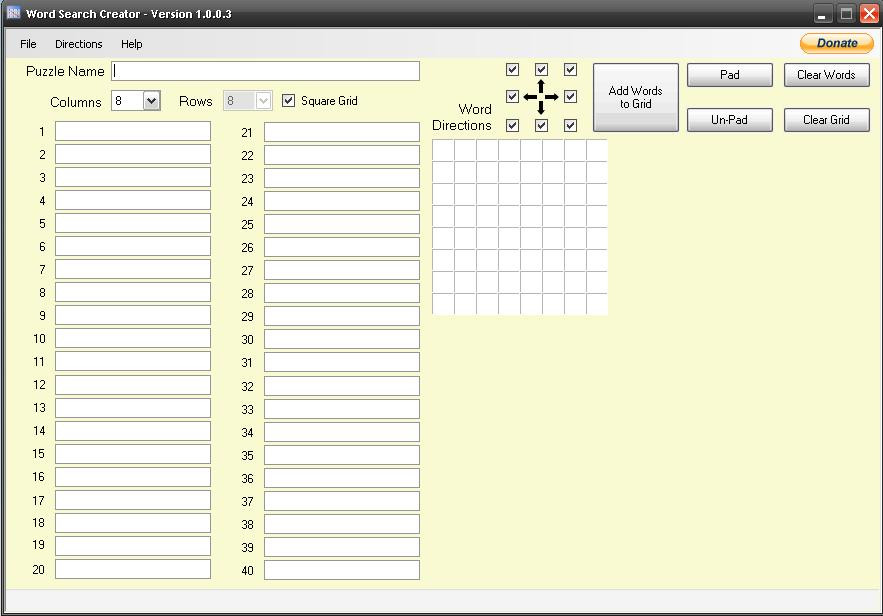Click word entry field 28

click(342, 293)
